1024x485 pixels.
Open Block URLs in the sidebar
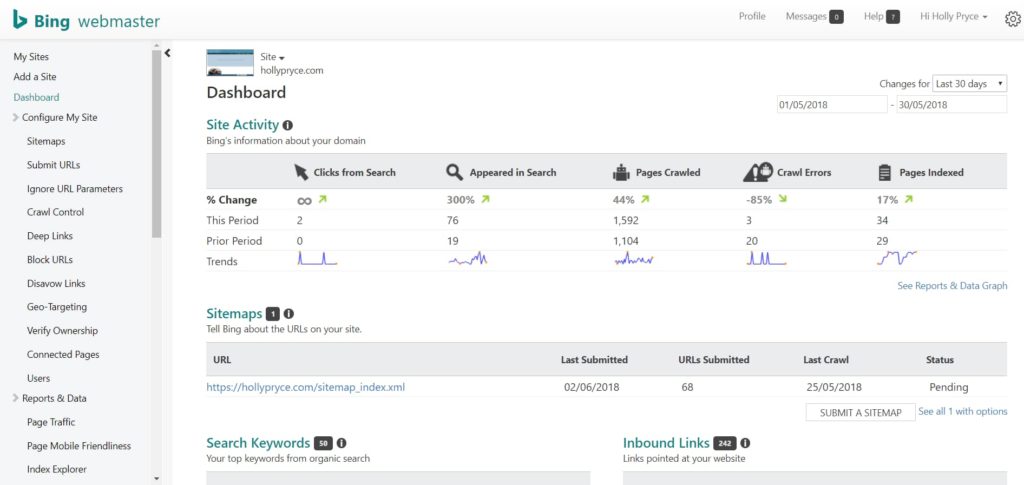click(x=50, y=260)
